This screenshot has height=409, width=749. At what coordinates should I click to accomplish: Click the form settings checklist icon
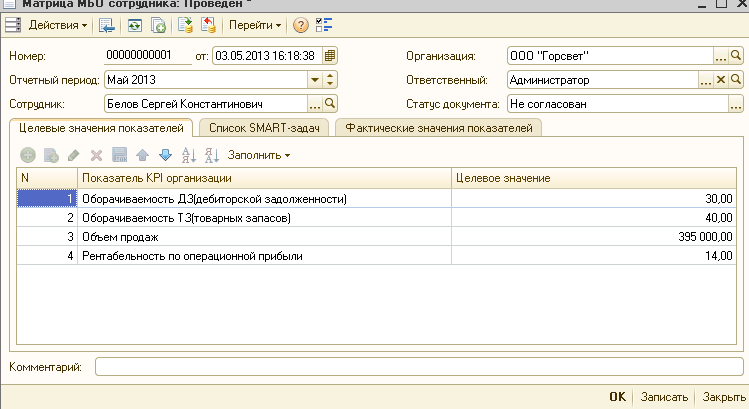(324, 25)
